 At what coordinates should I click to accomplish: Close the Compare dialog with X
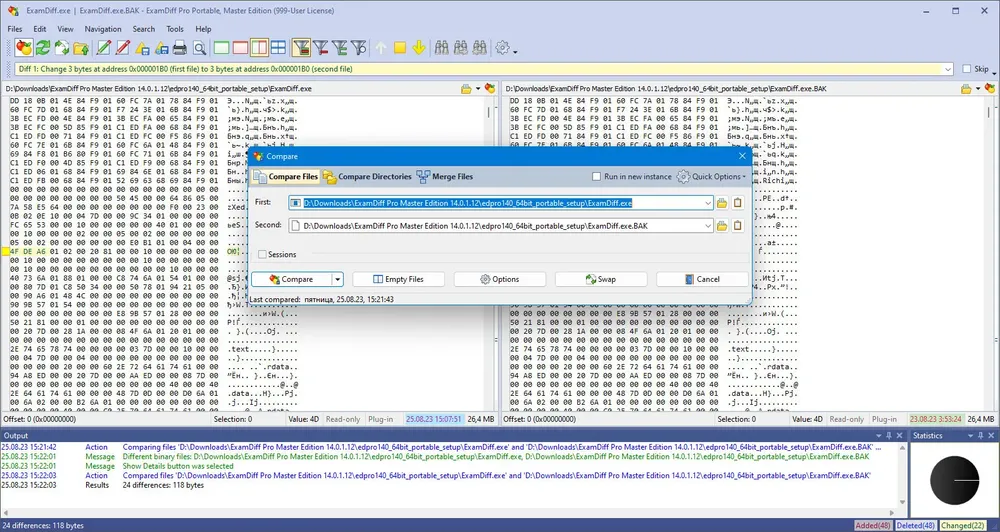pyautogui.click(x=742, y=156)
